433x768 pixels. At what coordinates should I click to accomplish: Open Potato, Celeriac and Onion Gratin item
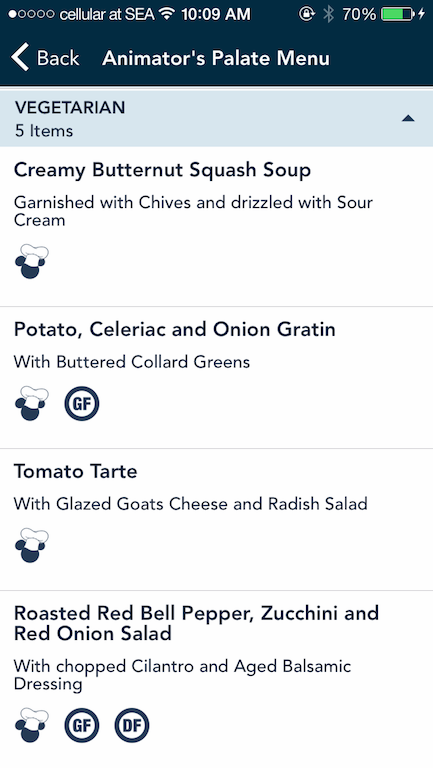pyautogui.click(x=216, y=378)
